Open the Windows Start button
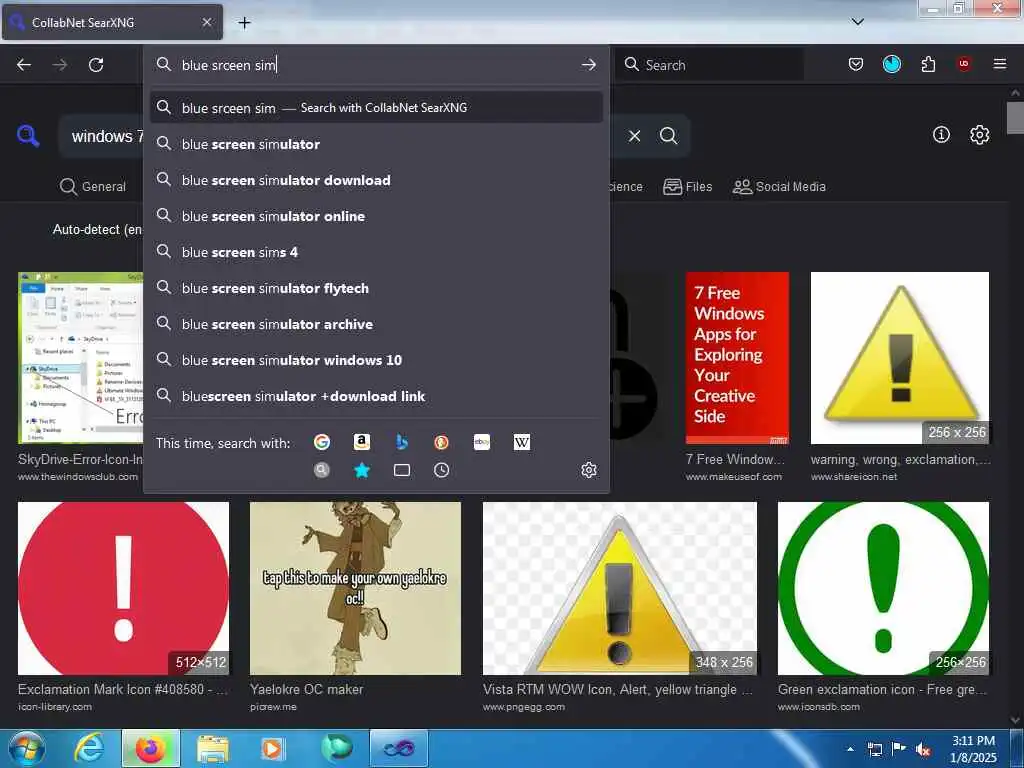 click(27, 748)
